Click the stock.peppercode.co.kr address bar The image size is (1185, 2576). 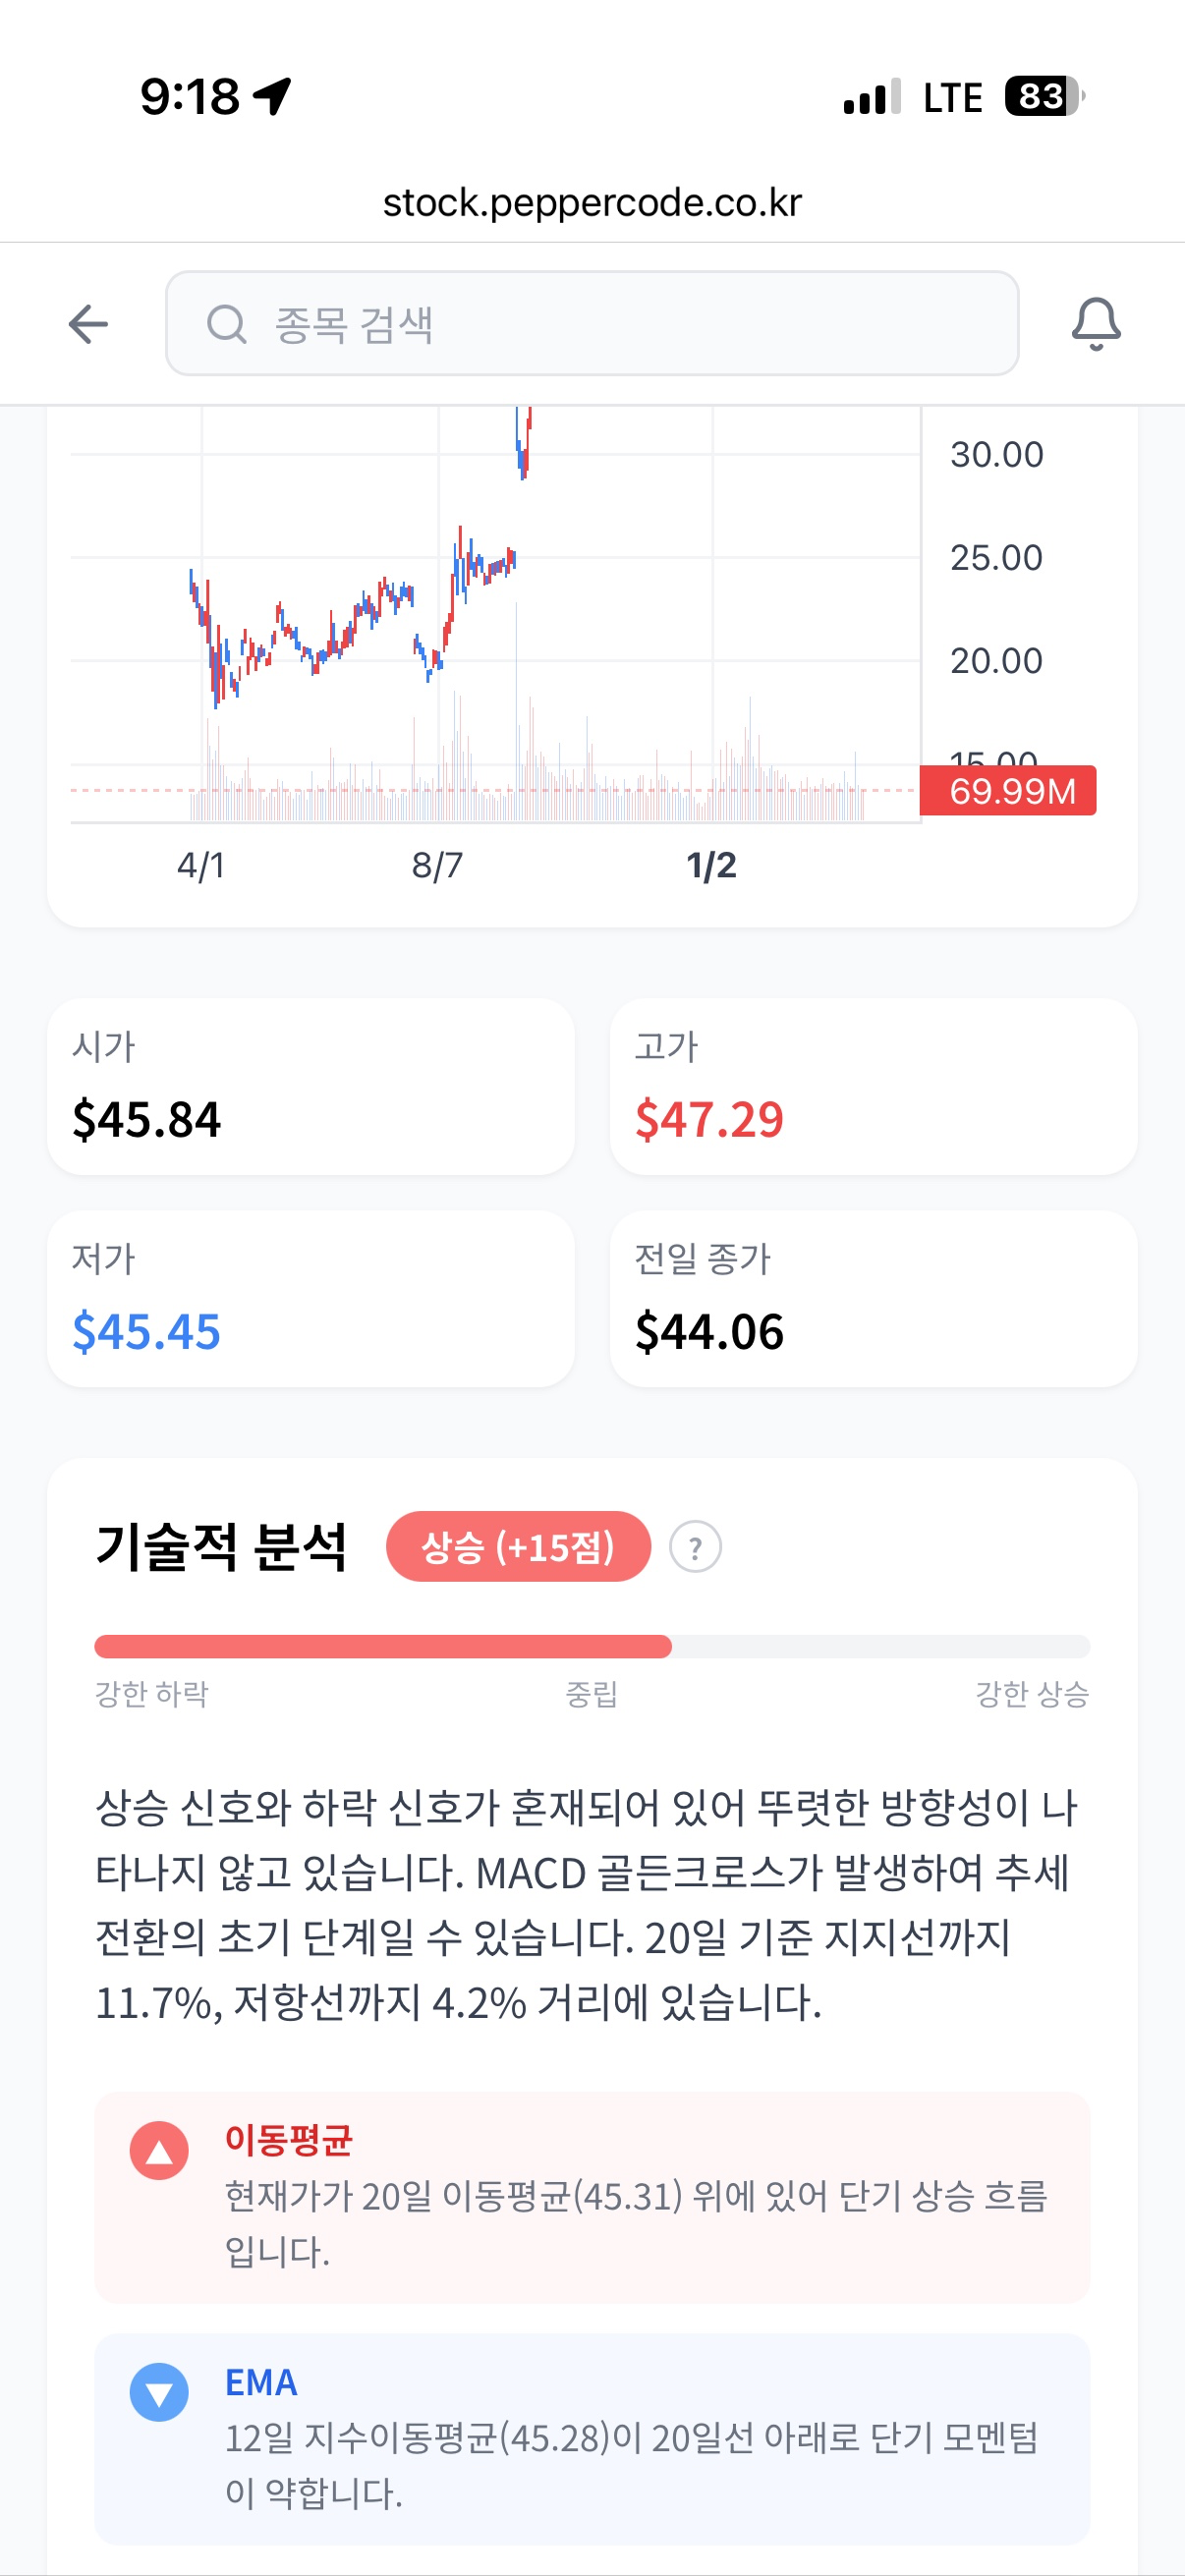coord(592,203)
